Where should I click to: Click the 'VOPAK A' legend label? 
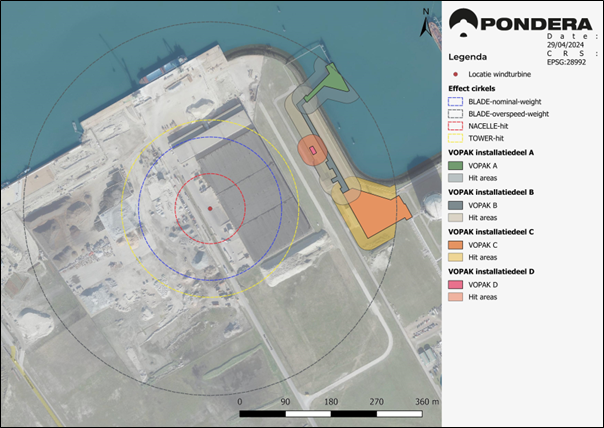click(483, 166)
